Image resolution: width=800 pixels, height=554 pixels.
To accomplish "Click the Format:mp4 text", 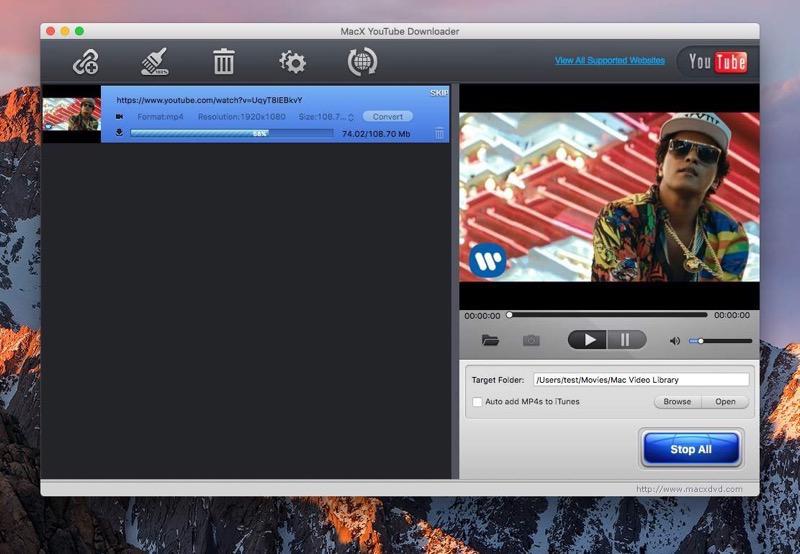I will 160,117.
